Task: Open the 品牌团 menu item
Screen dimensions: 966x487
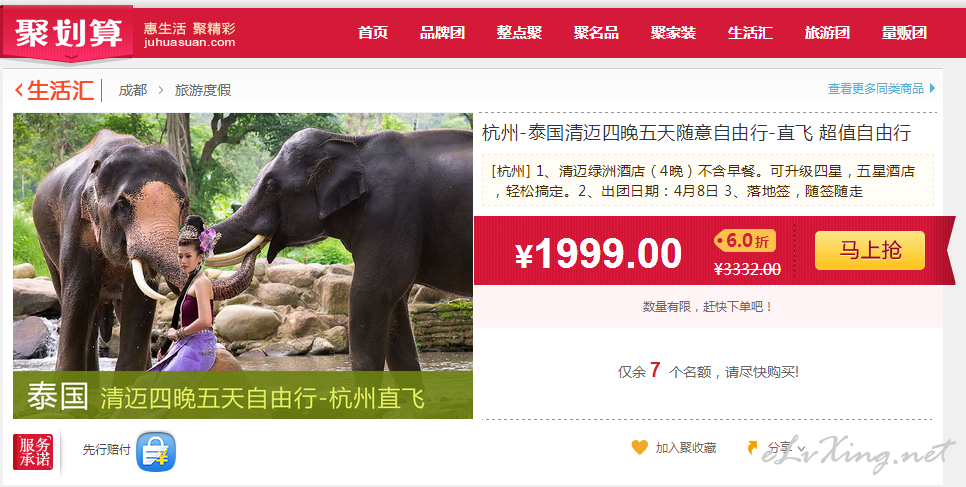Action: pos(442,33)
